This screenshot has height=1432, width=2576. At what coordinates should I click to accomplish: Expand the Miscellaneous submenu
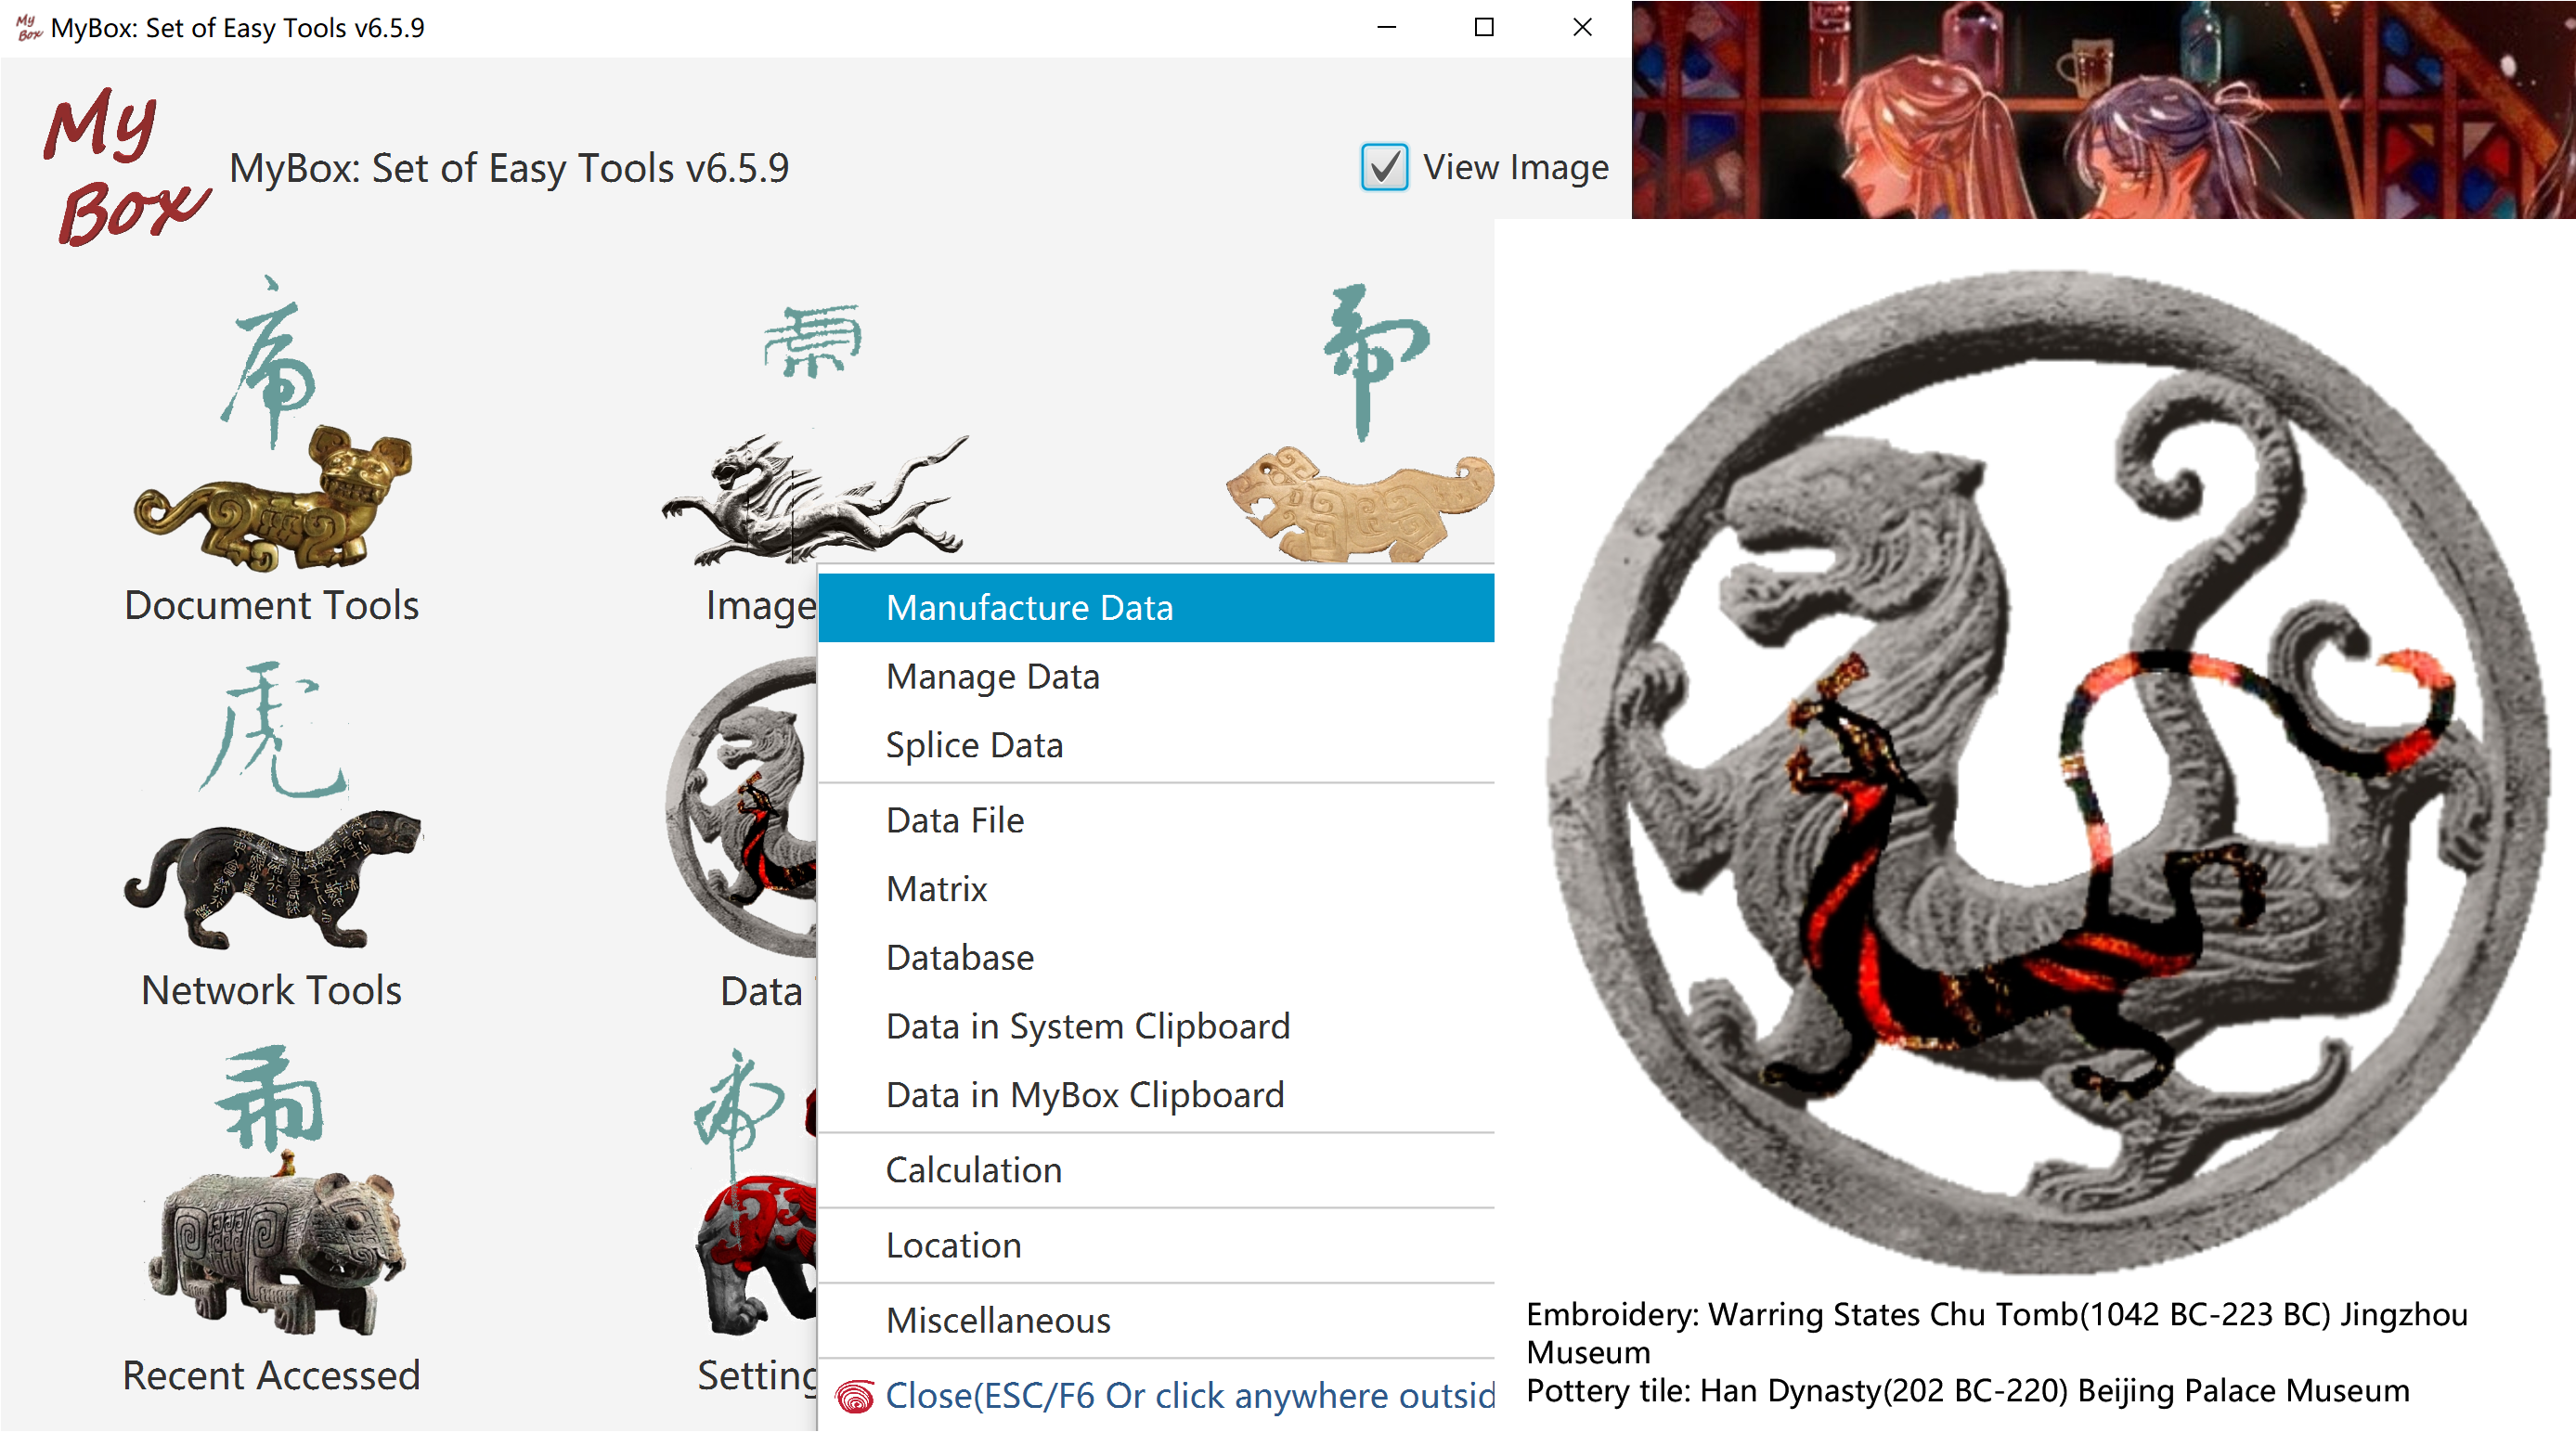(x=1156, y=1321)
